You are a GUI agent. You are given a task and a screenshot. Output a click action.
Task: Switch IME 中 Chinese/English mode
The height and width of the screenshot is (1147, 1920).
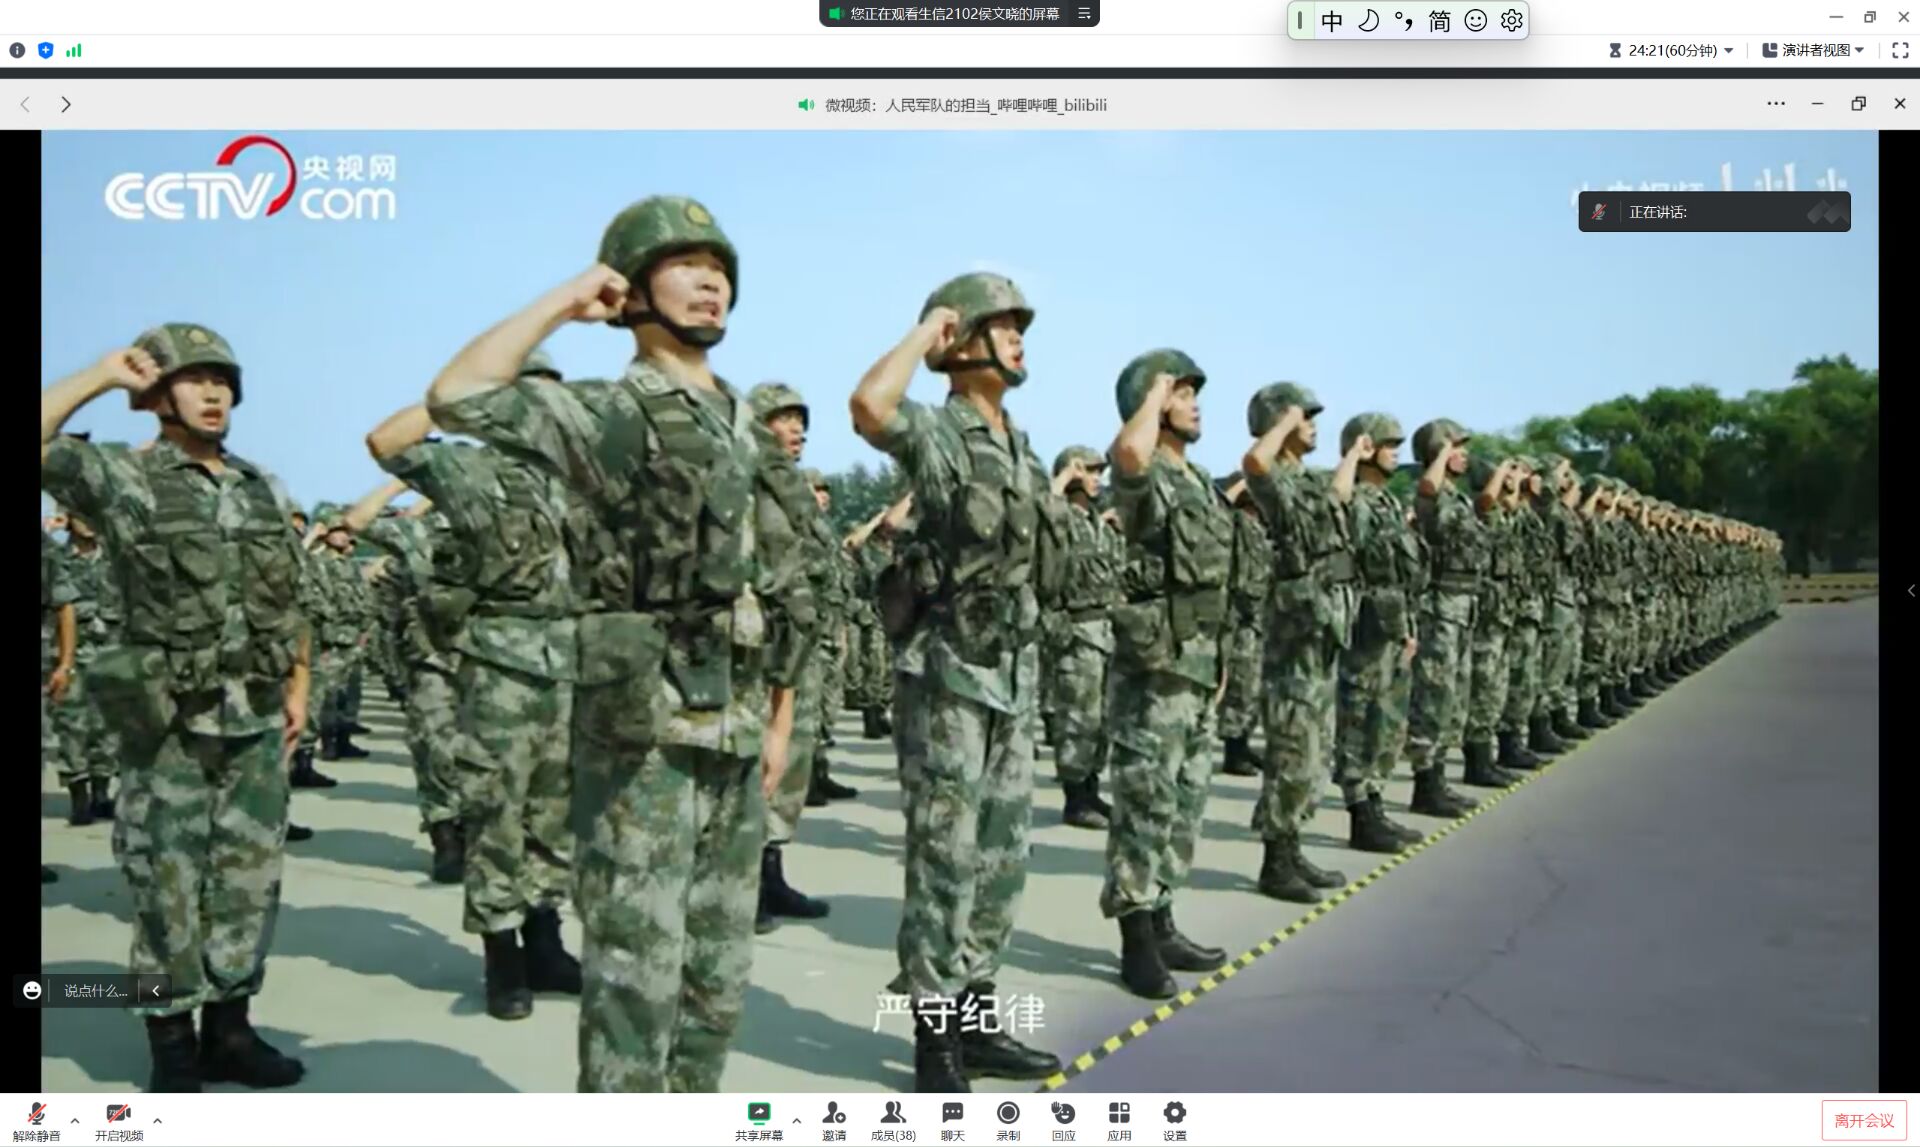(1331, 21)
